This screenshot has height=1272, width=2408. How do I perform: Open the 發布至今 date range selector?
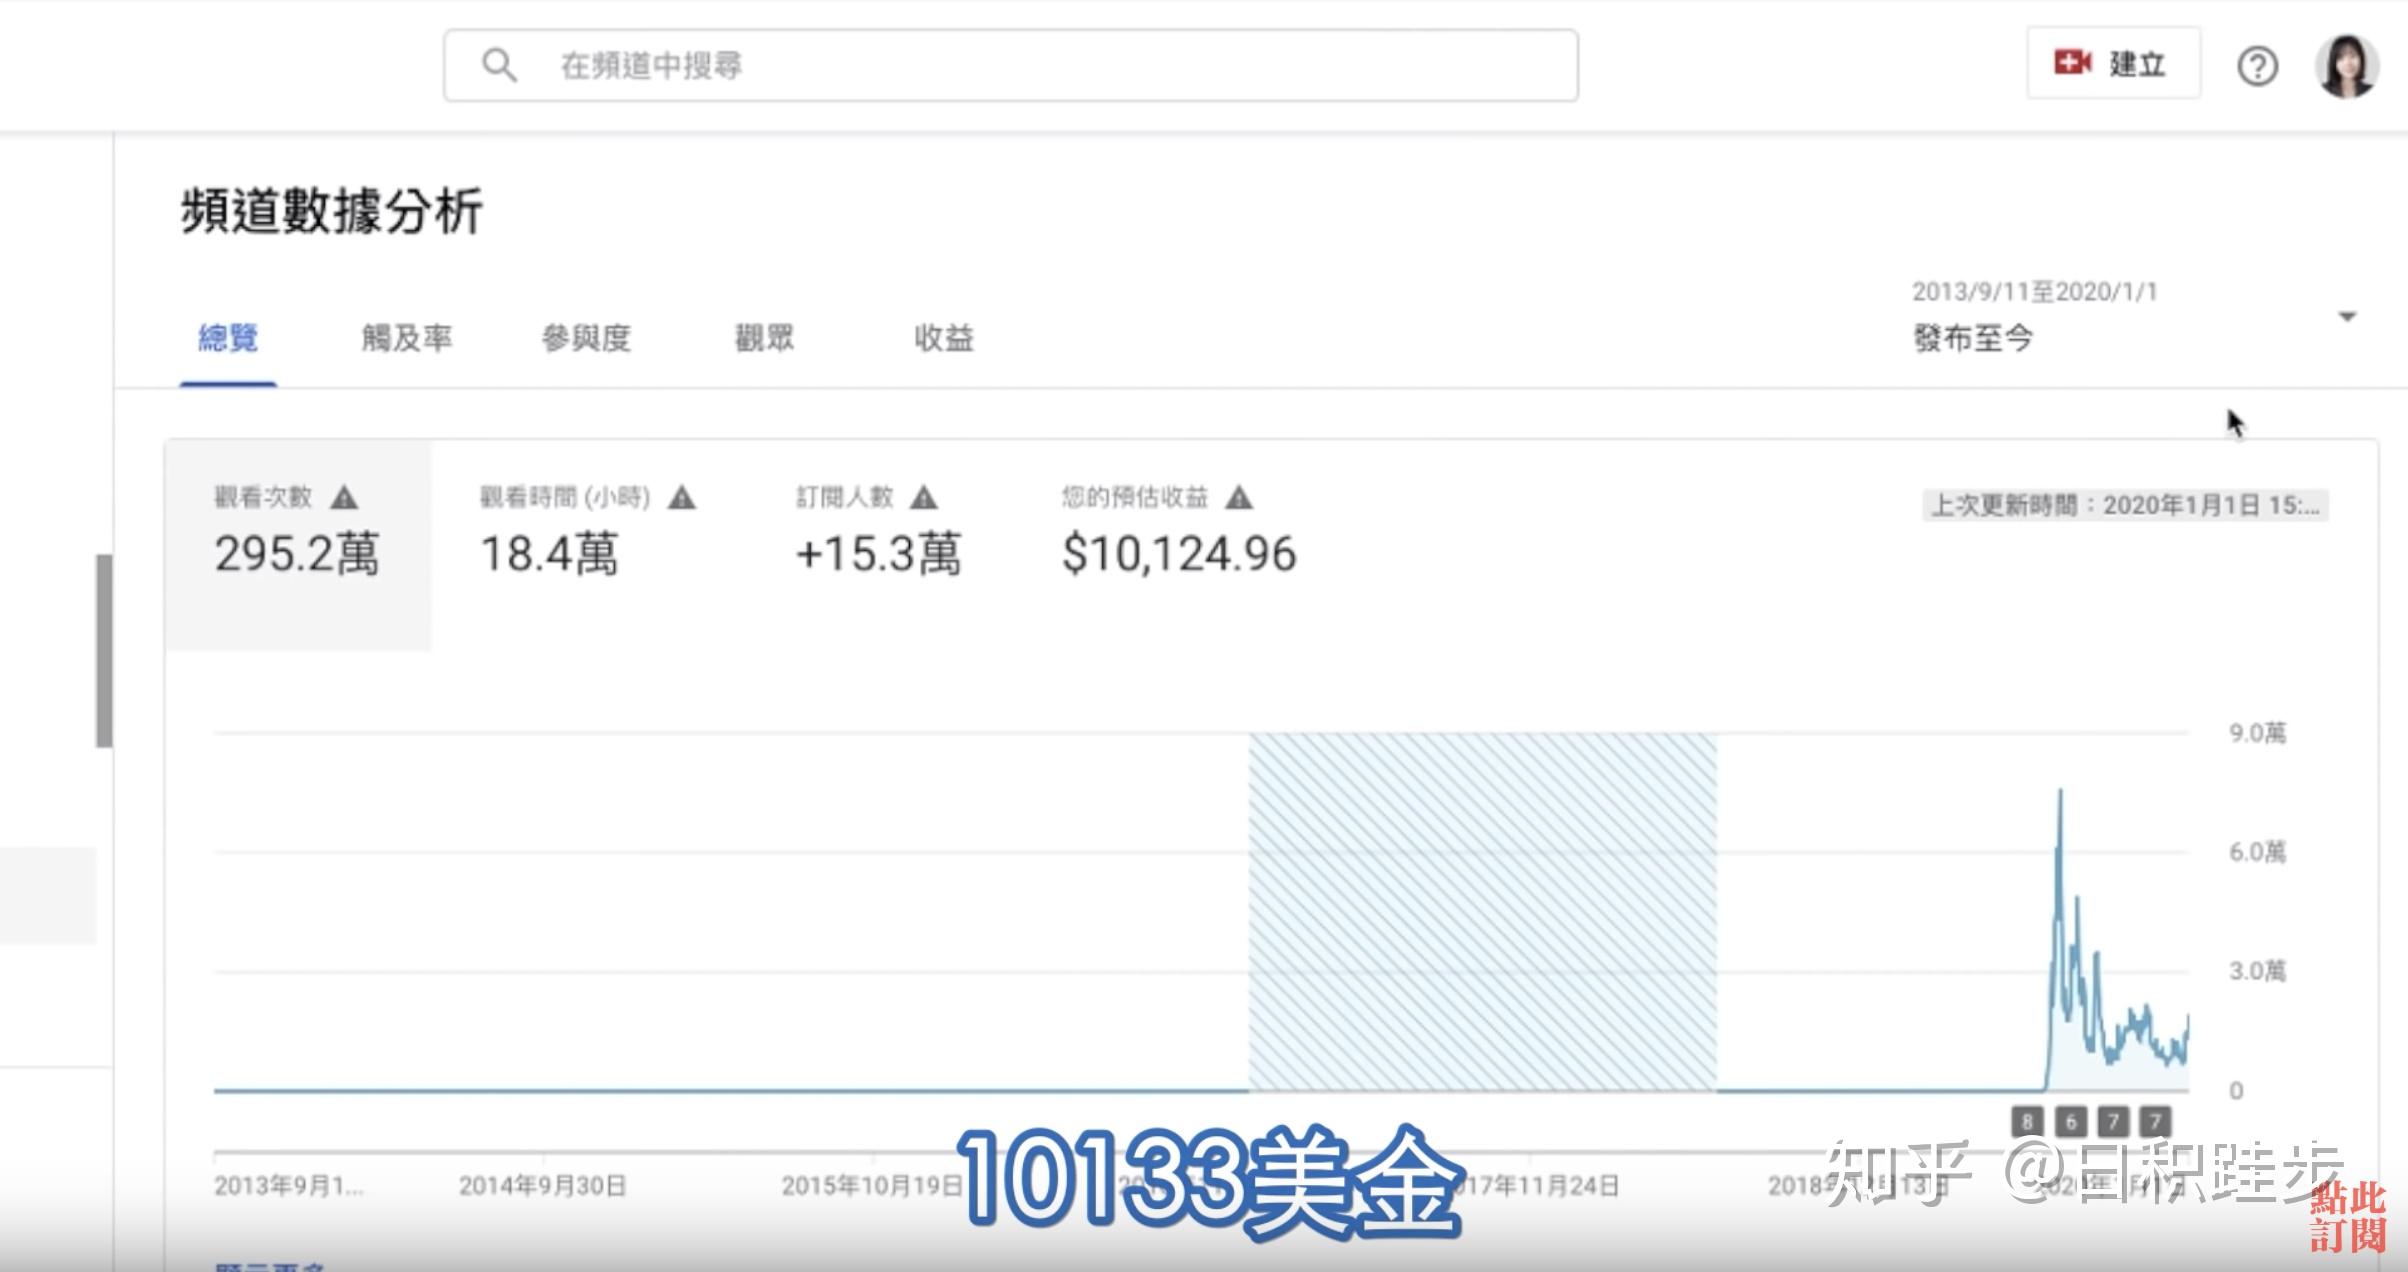(1972, 338)
